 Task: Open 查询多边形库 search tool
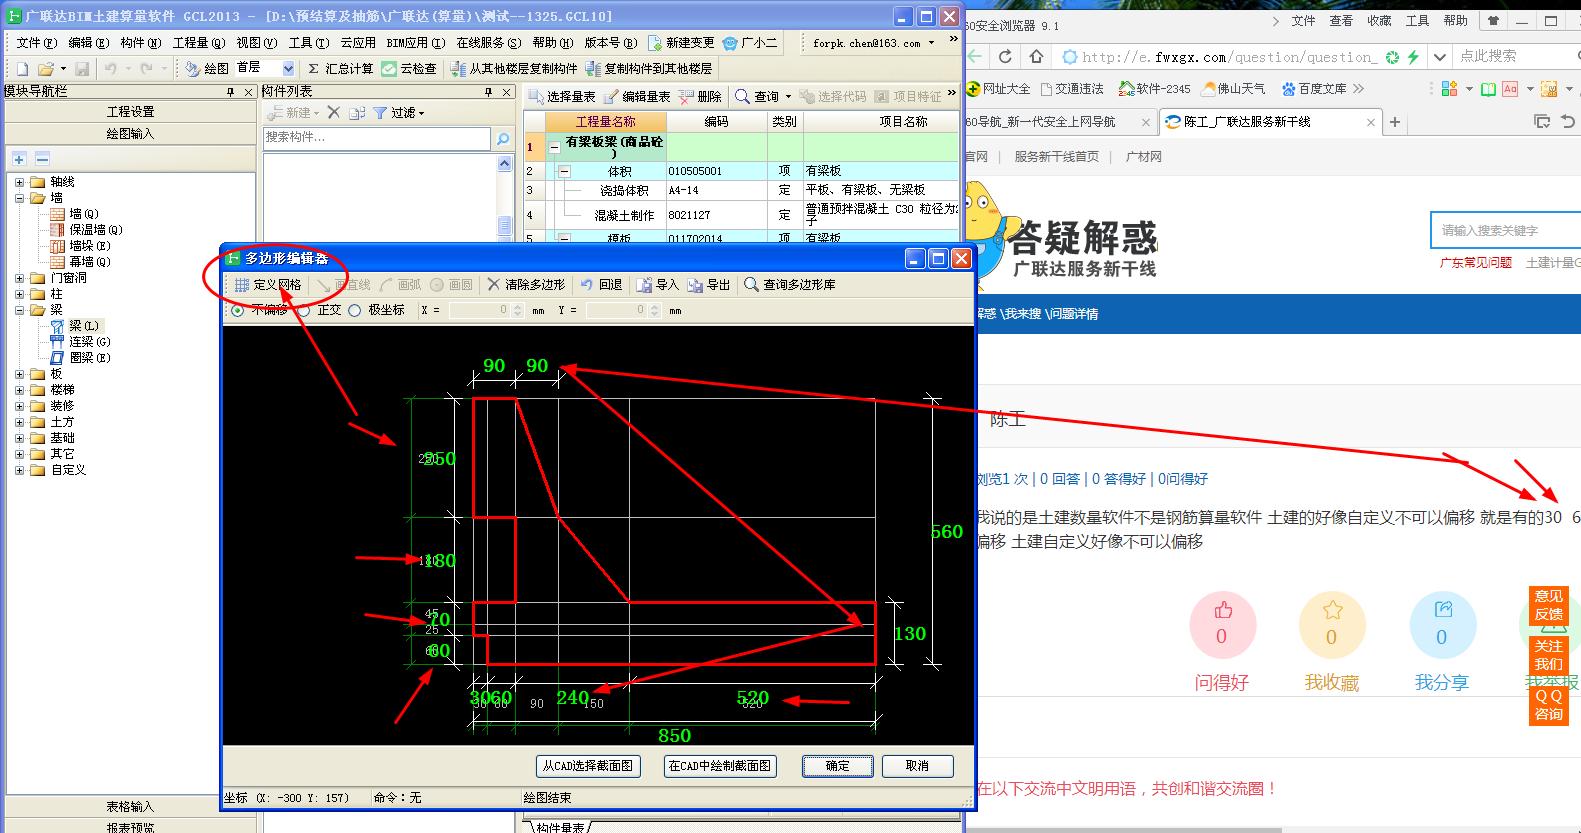point(790,285)
